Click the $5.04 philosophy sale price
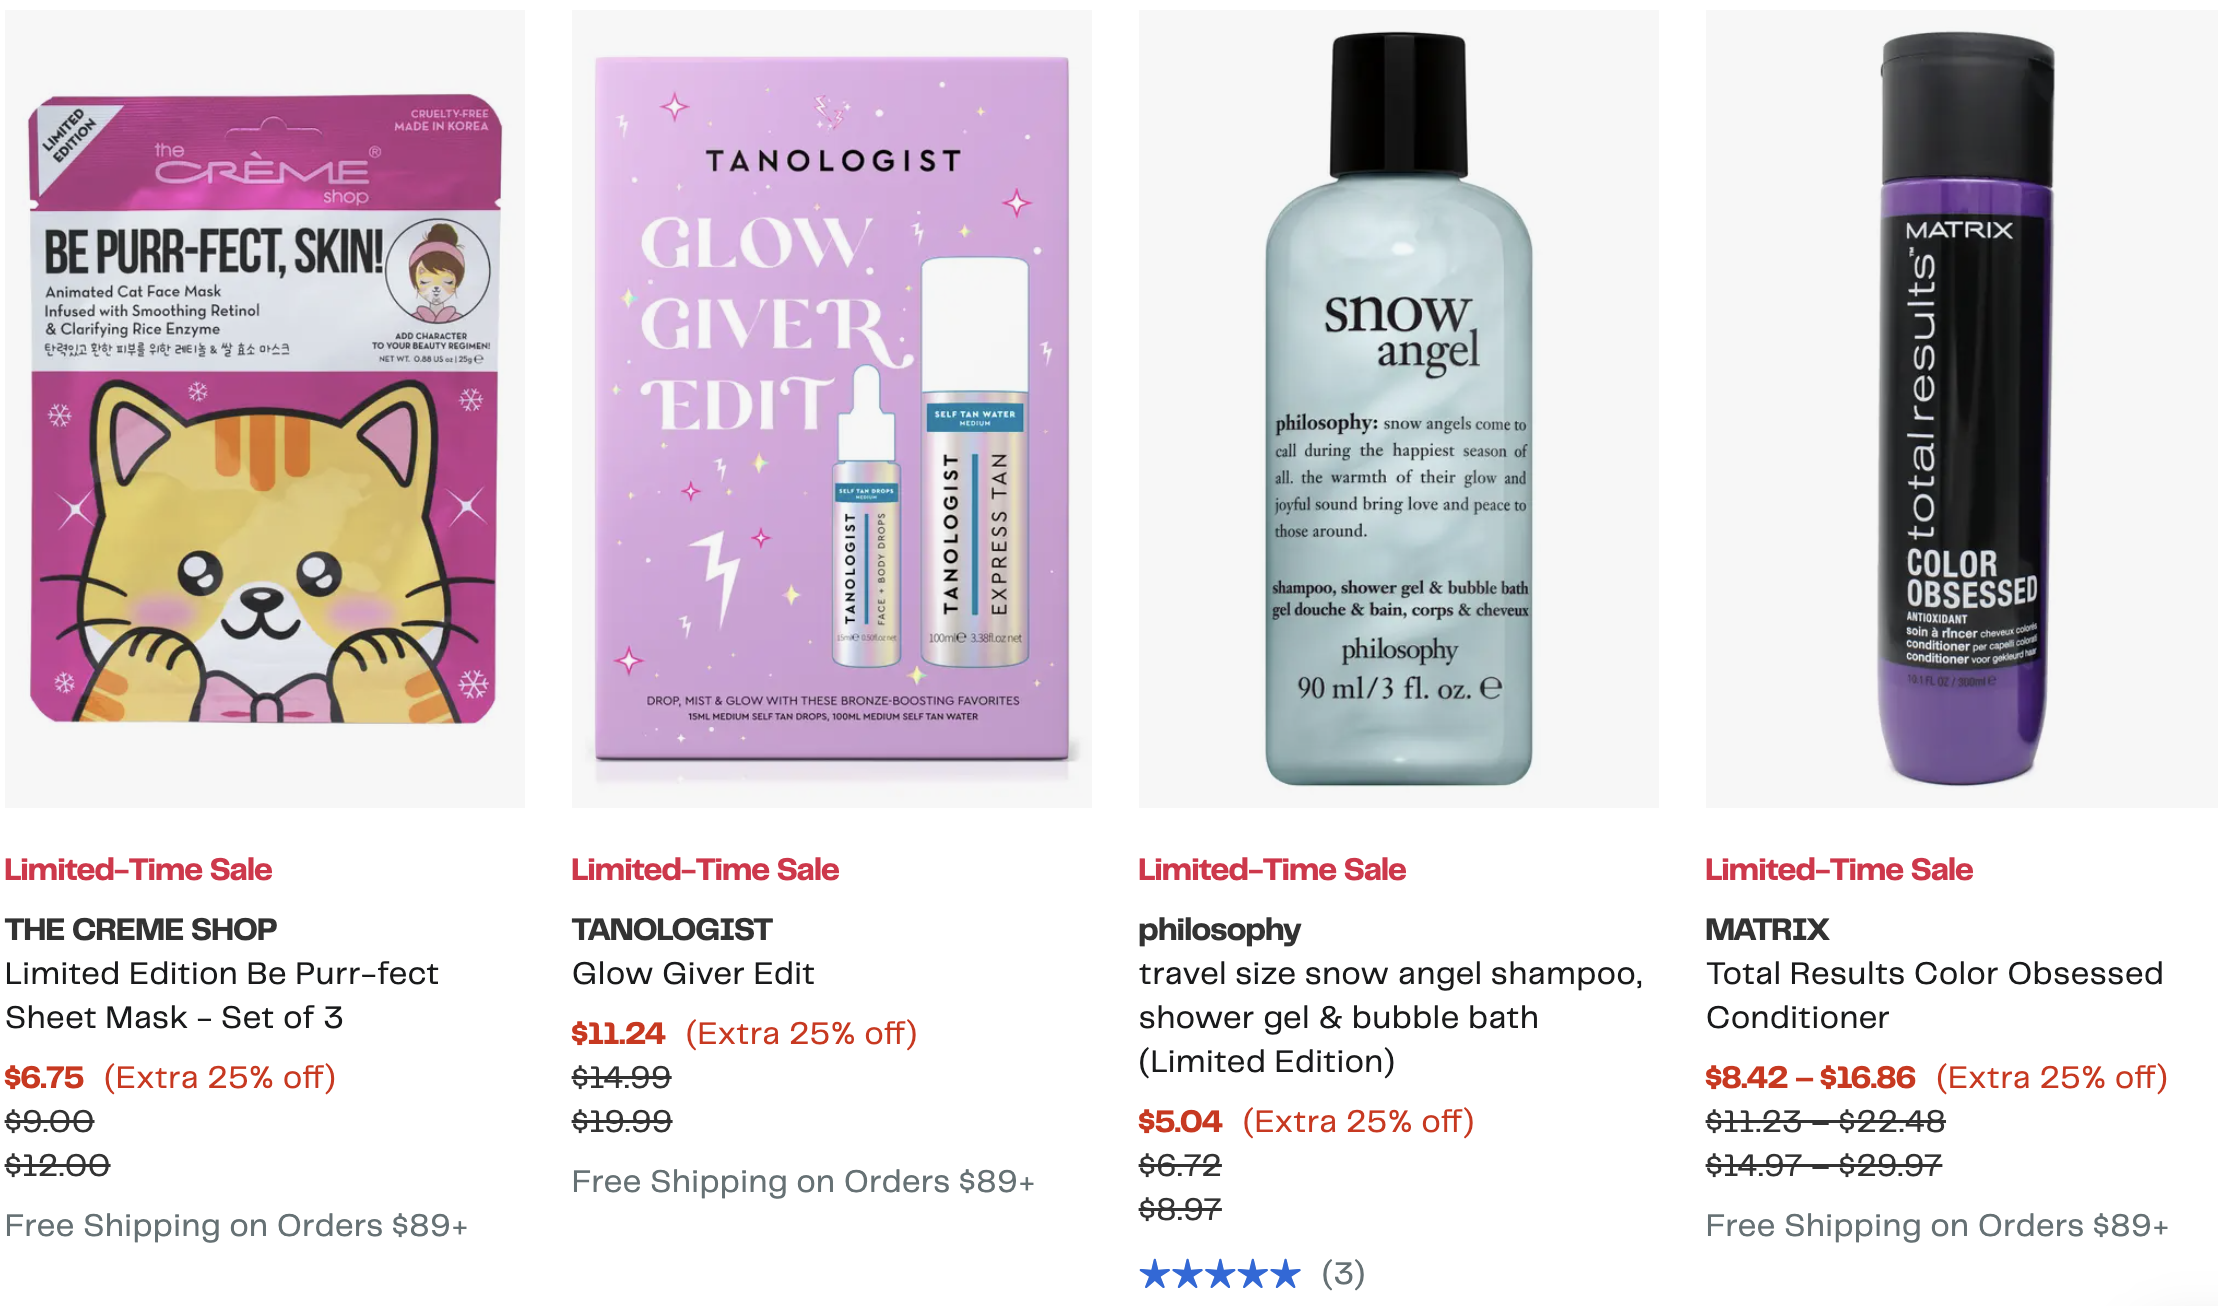The image size is (2218, 1306). [x=1180, y=1121]
